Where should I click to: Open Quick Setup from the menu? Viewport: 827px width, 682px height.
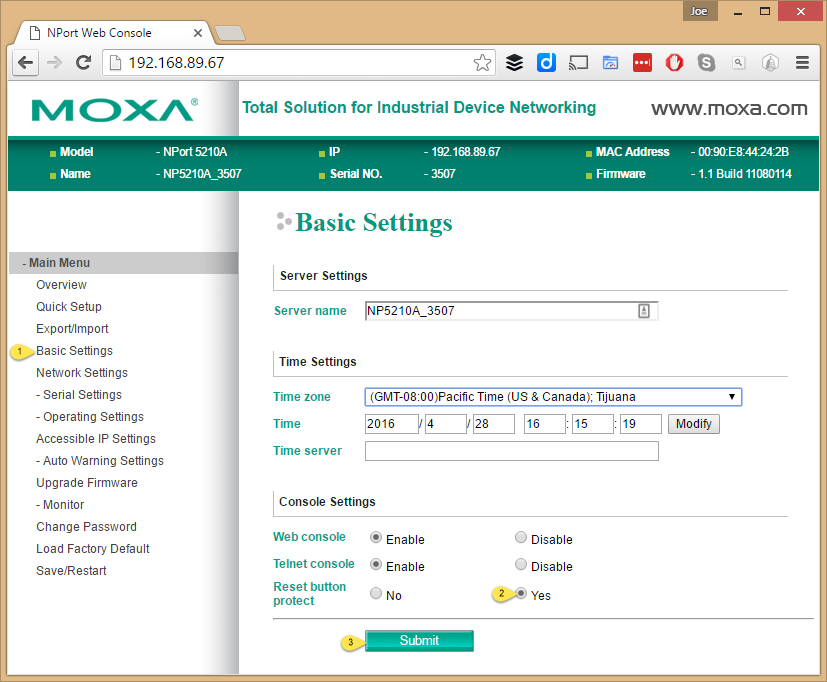click(x=69, y=307)
